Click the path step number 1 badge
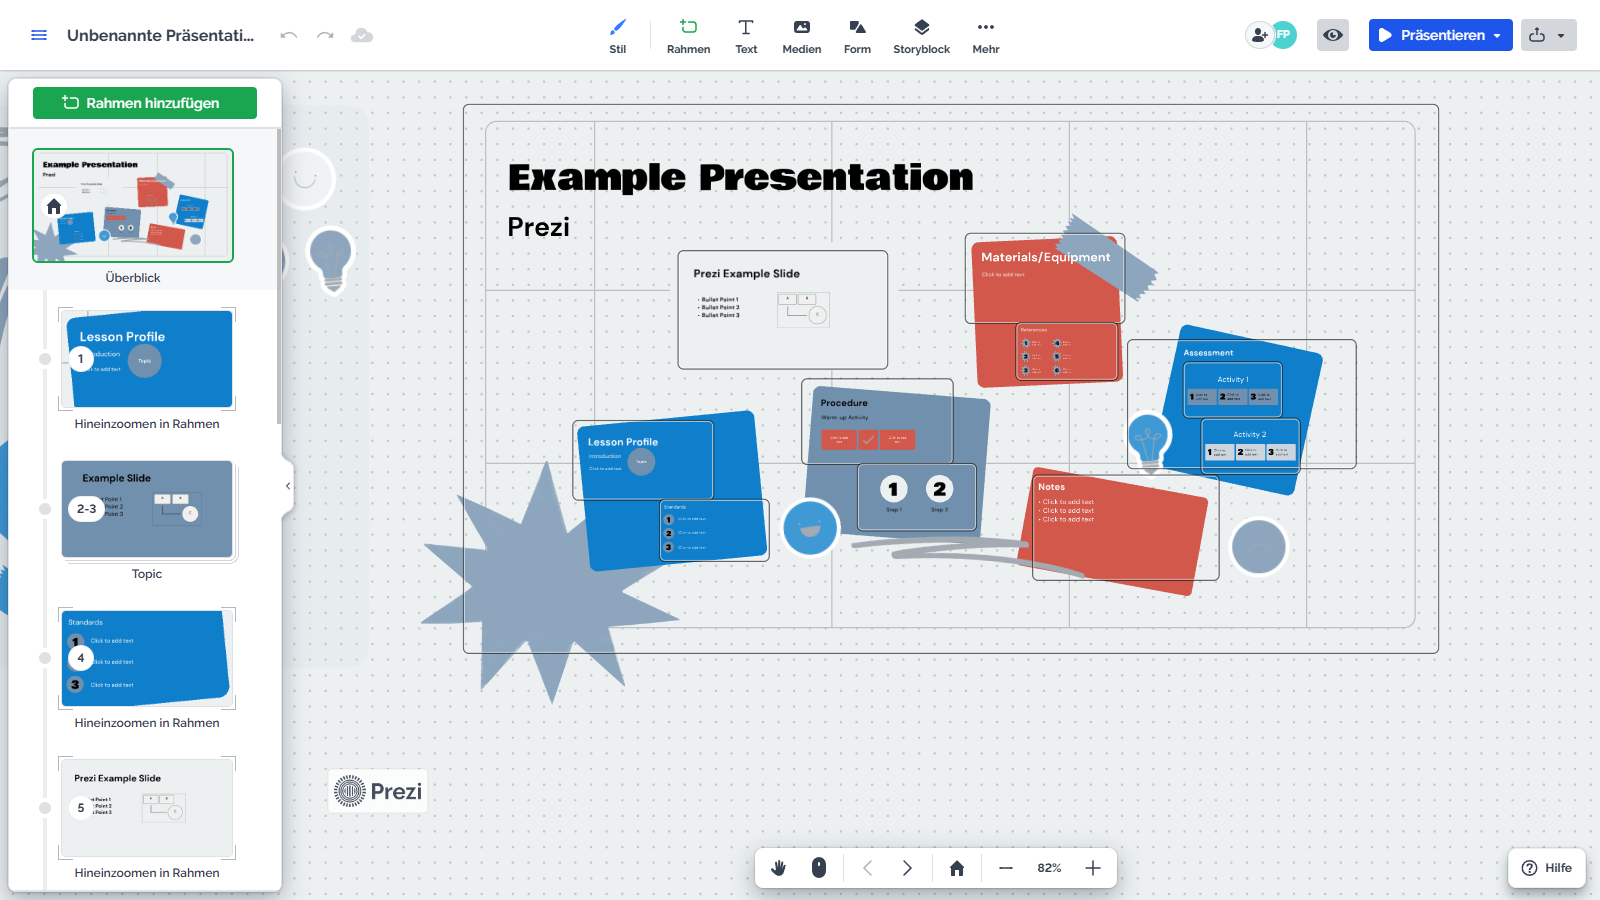This screenshot has width=1600, height=900. 81,359
